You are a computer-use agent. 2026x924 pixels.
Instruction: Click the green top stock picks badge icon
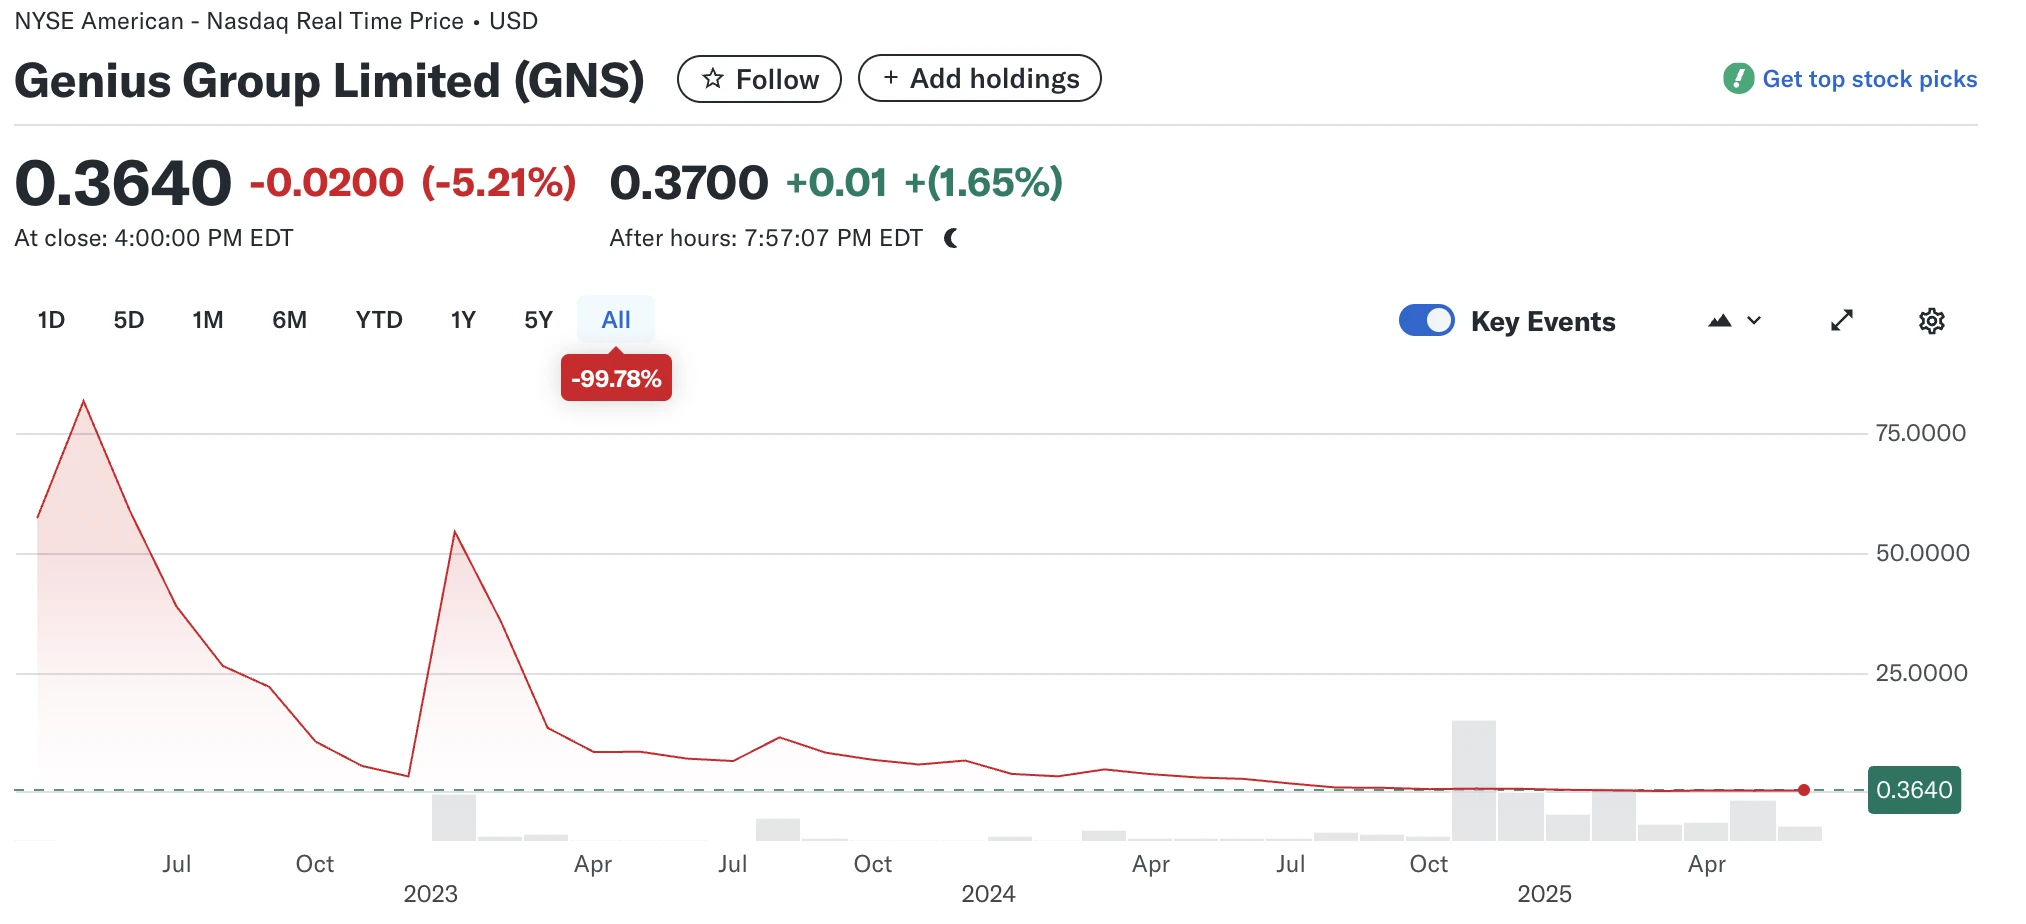click(x=1738, y=78)
